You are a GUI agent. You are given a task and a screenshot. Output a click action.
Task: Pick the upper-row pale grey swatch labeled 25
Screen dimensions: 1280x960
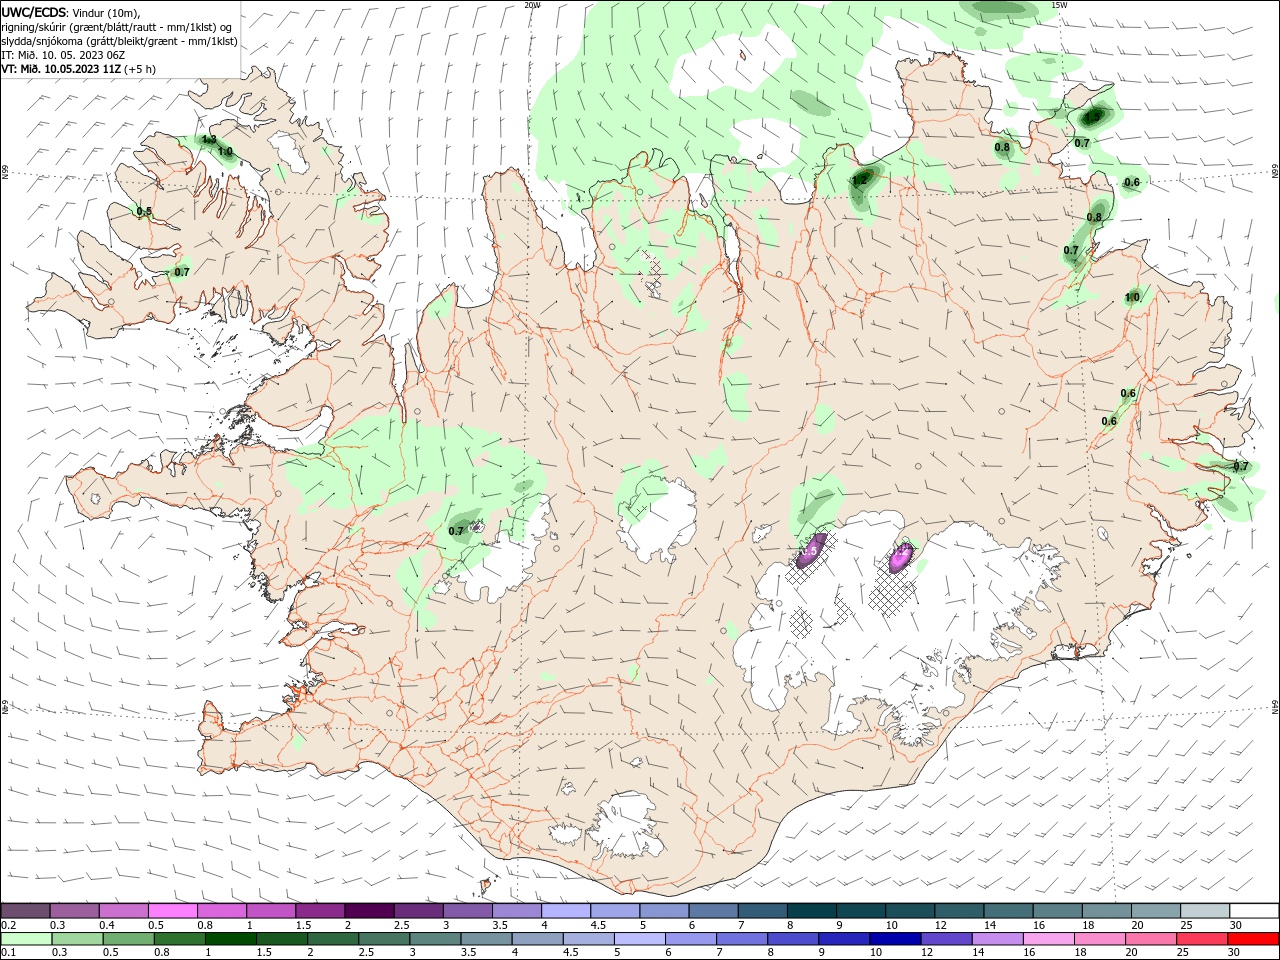1205,911
